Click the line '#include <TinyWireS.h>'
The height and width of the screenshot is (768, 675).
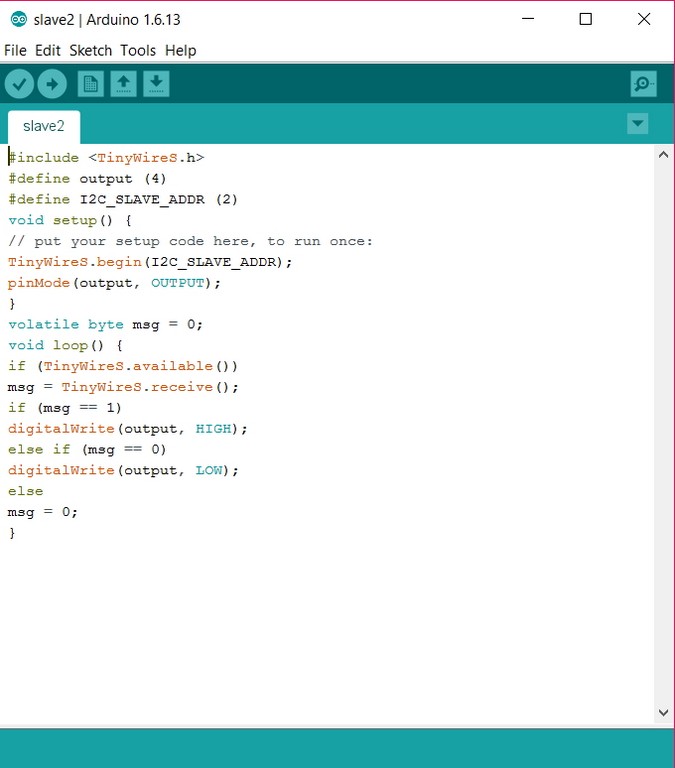[106, 158]
